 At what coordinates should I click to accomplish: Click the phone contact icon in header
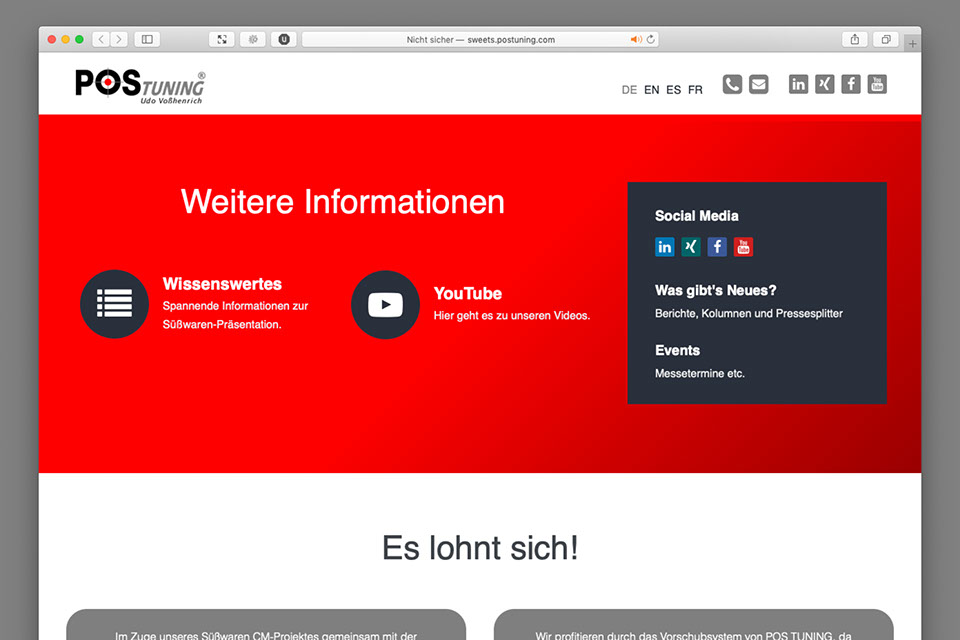click(x=732, y=85)
